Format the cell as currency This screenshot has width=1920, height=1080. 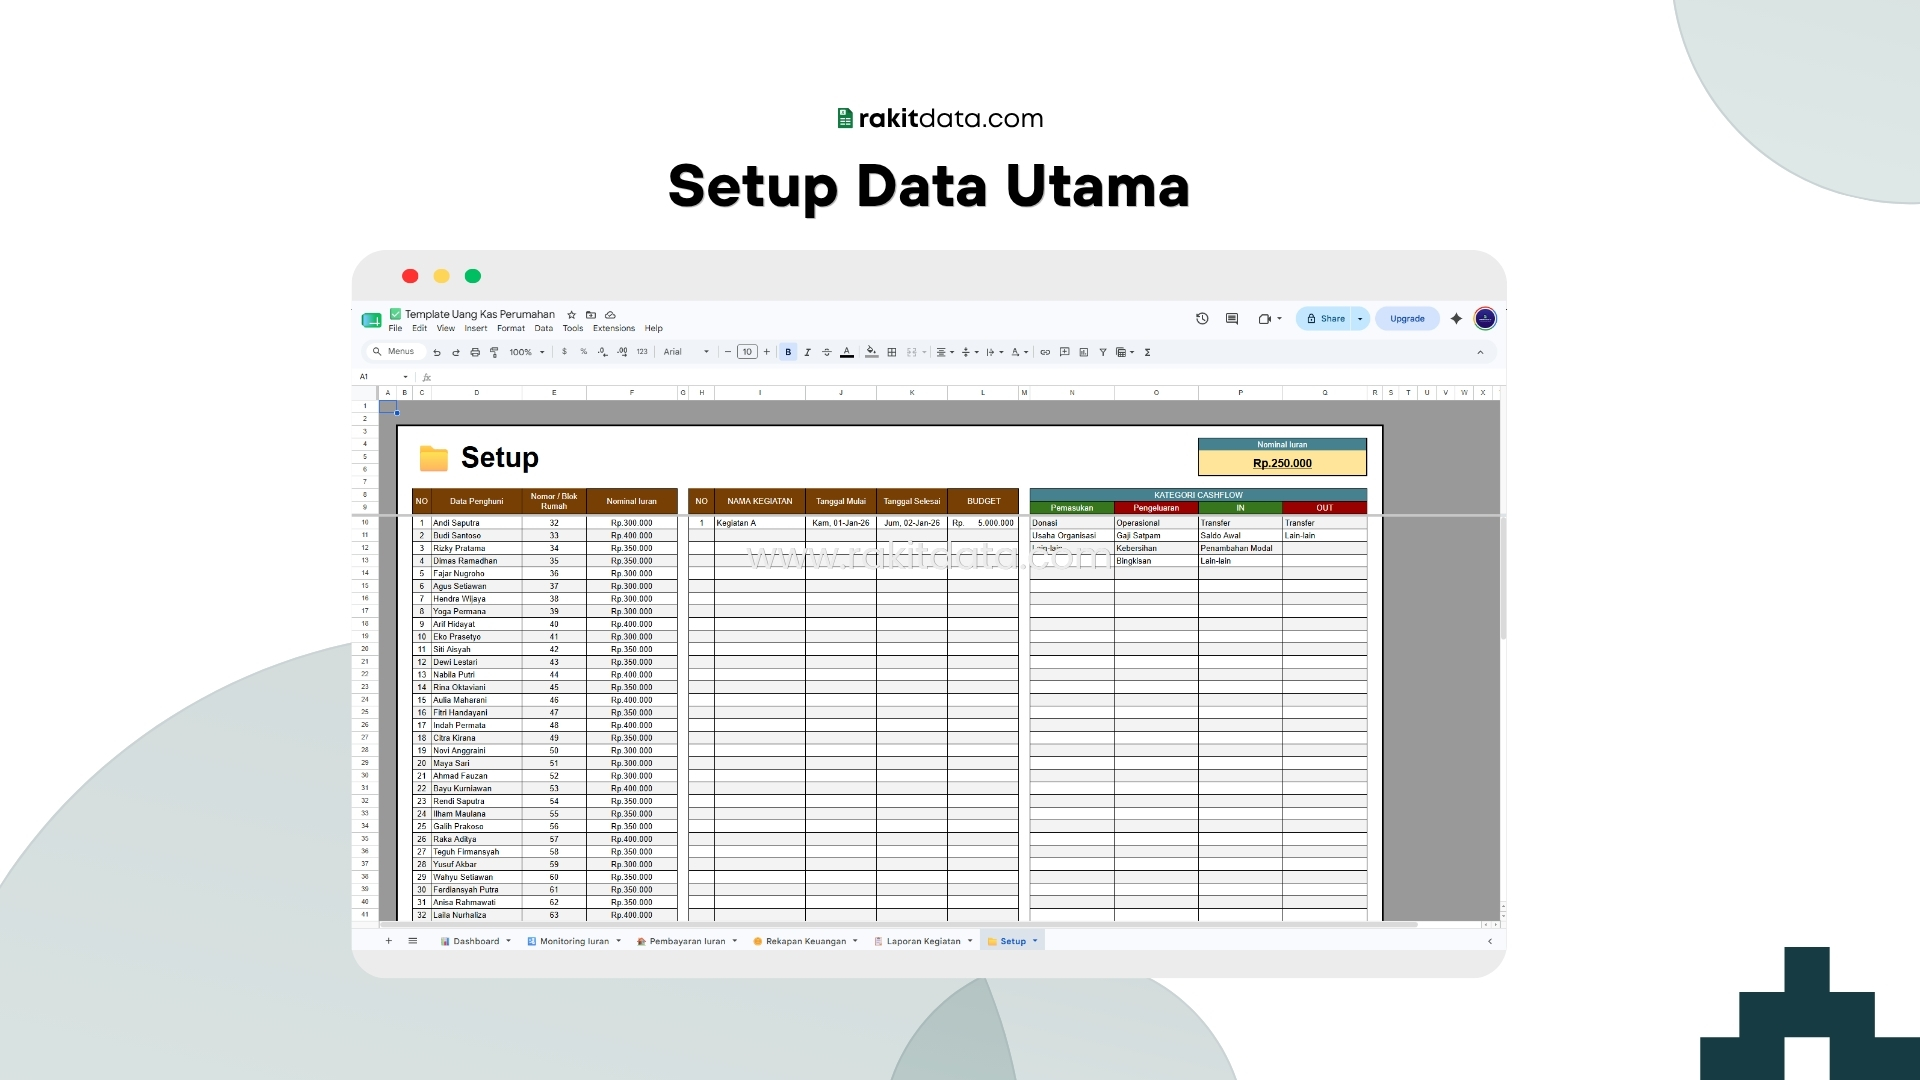(x=564, y=352)
